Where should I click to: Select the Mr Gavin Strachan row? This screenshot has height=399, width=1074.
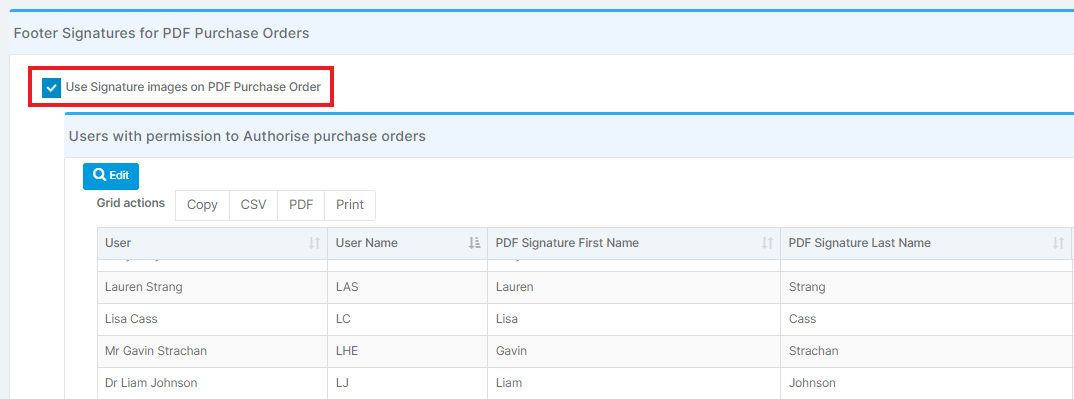pos(585,351)
